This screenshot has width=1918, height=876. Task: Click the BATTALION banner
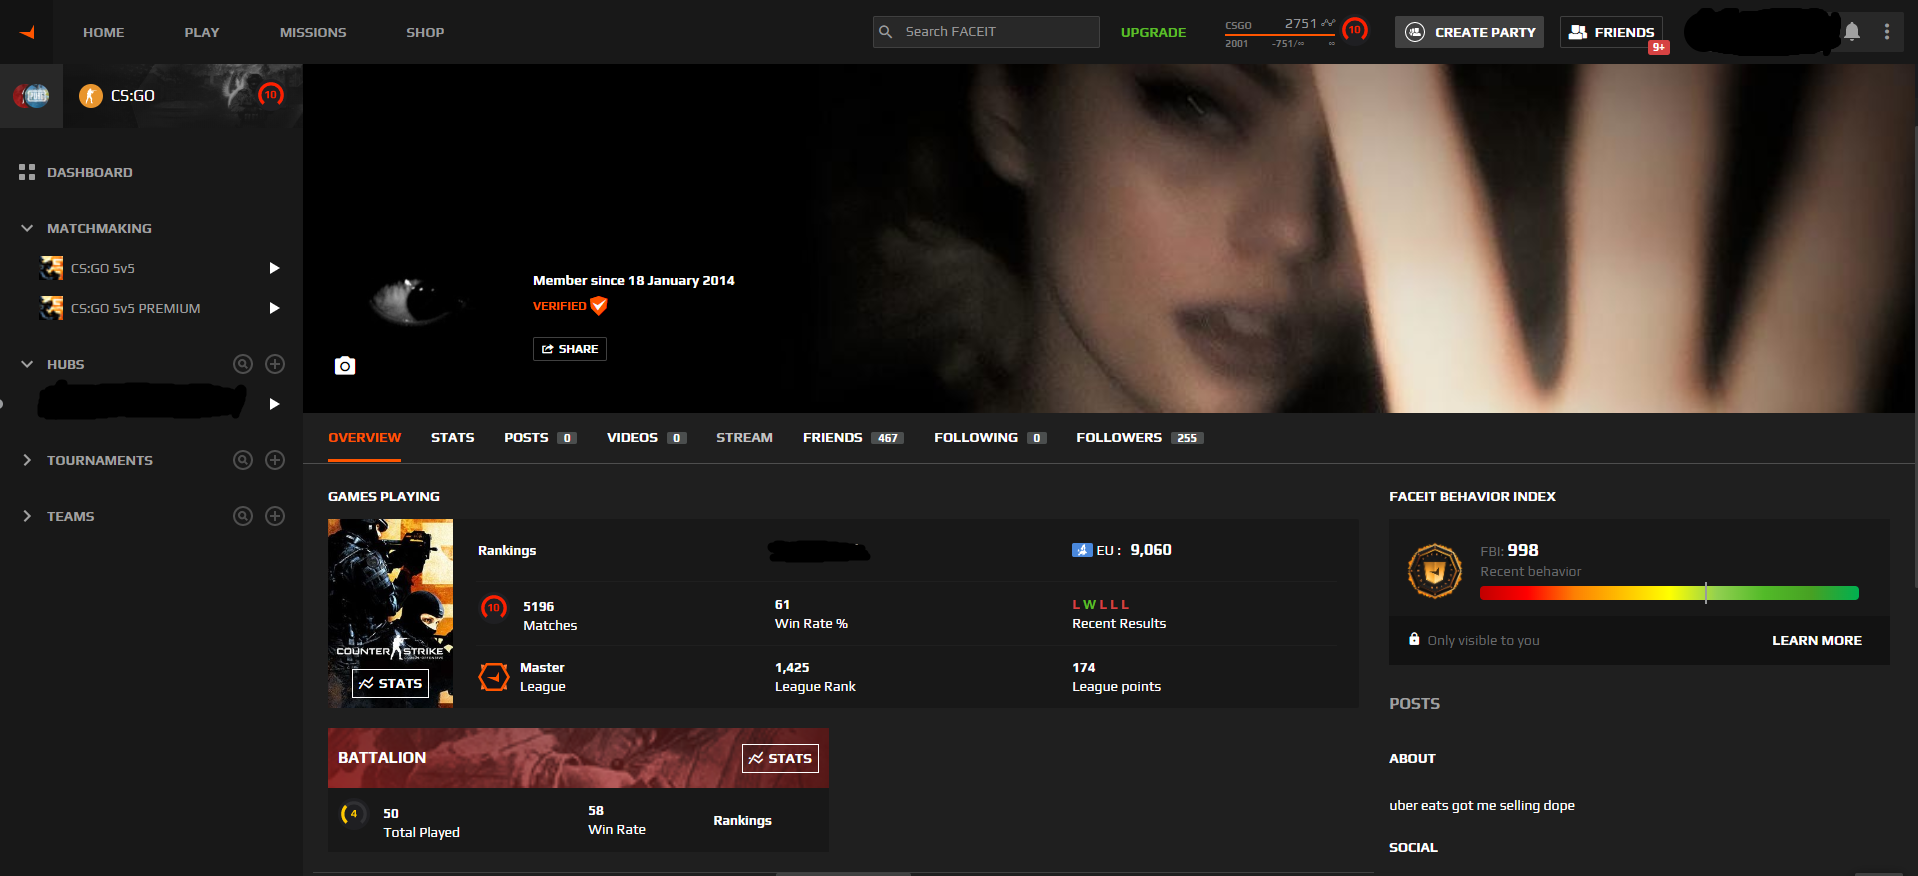pyautogui.click(x=578, y=758)
